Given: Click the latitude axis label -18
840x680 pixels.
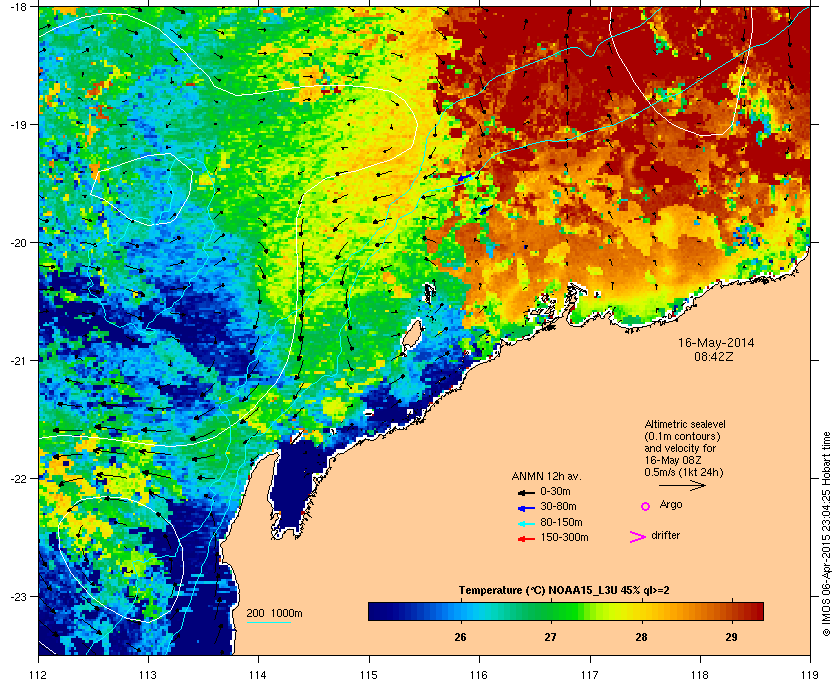Looking at the screenshot, I should tap(18, 6).
